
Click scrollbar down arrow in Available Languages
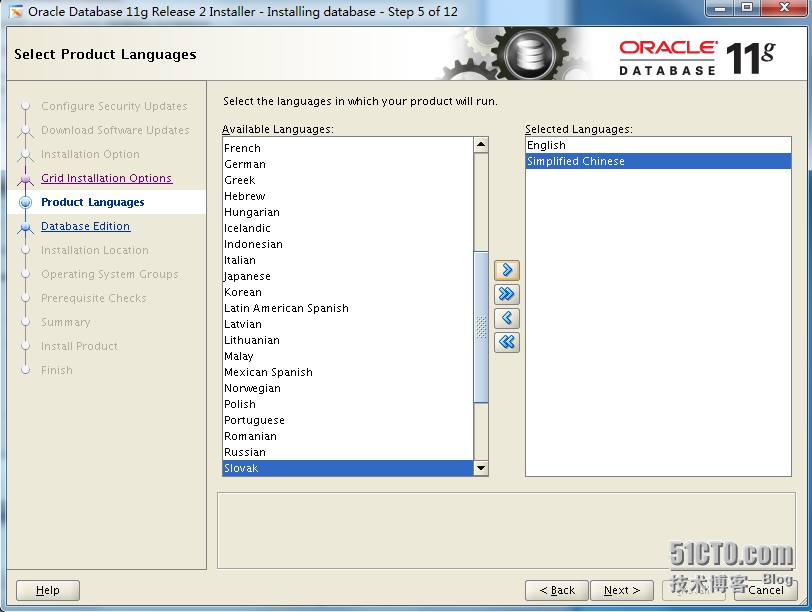481,468
